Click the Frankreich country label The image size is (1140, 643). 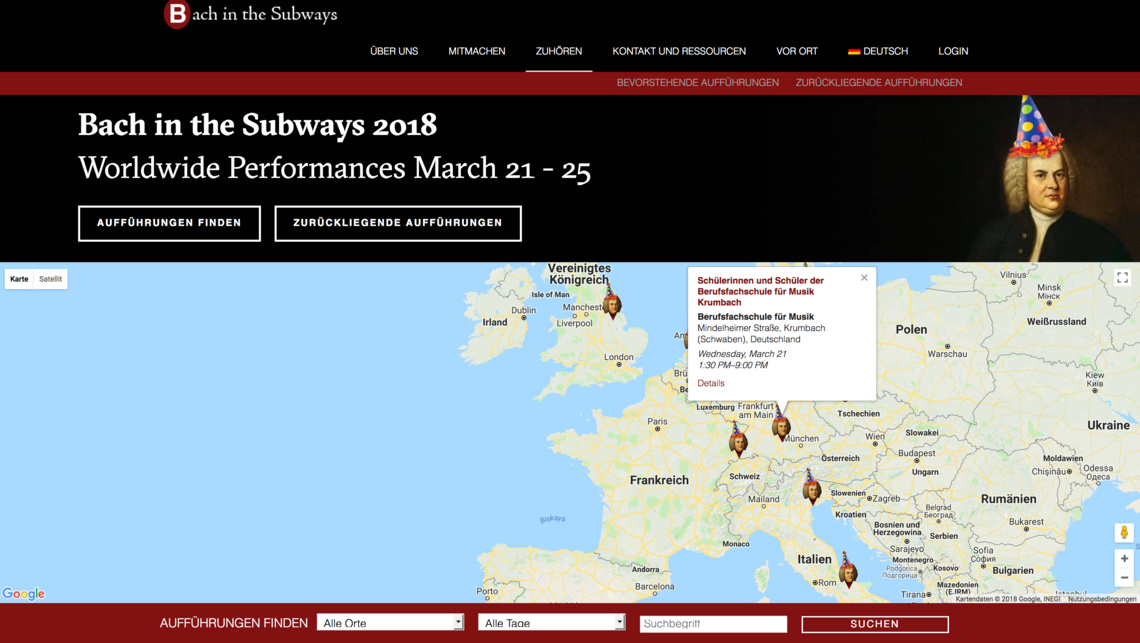659,480
